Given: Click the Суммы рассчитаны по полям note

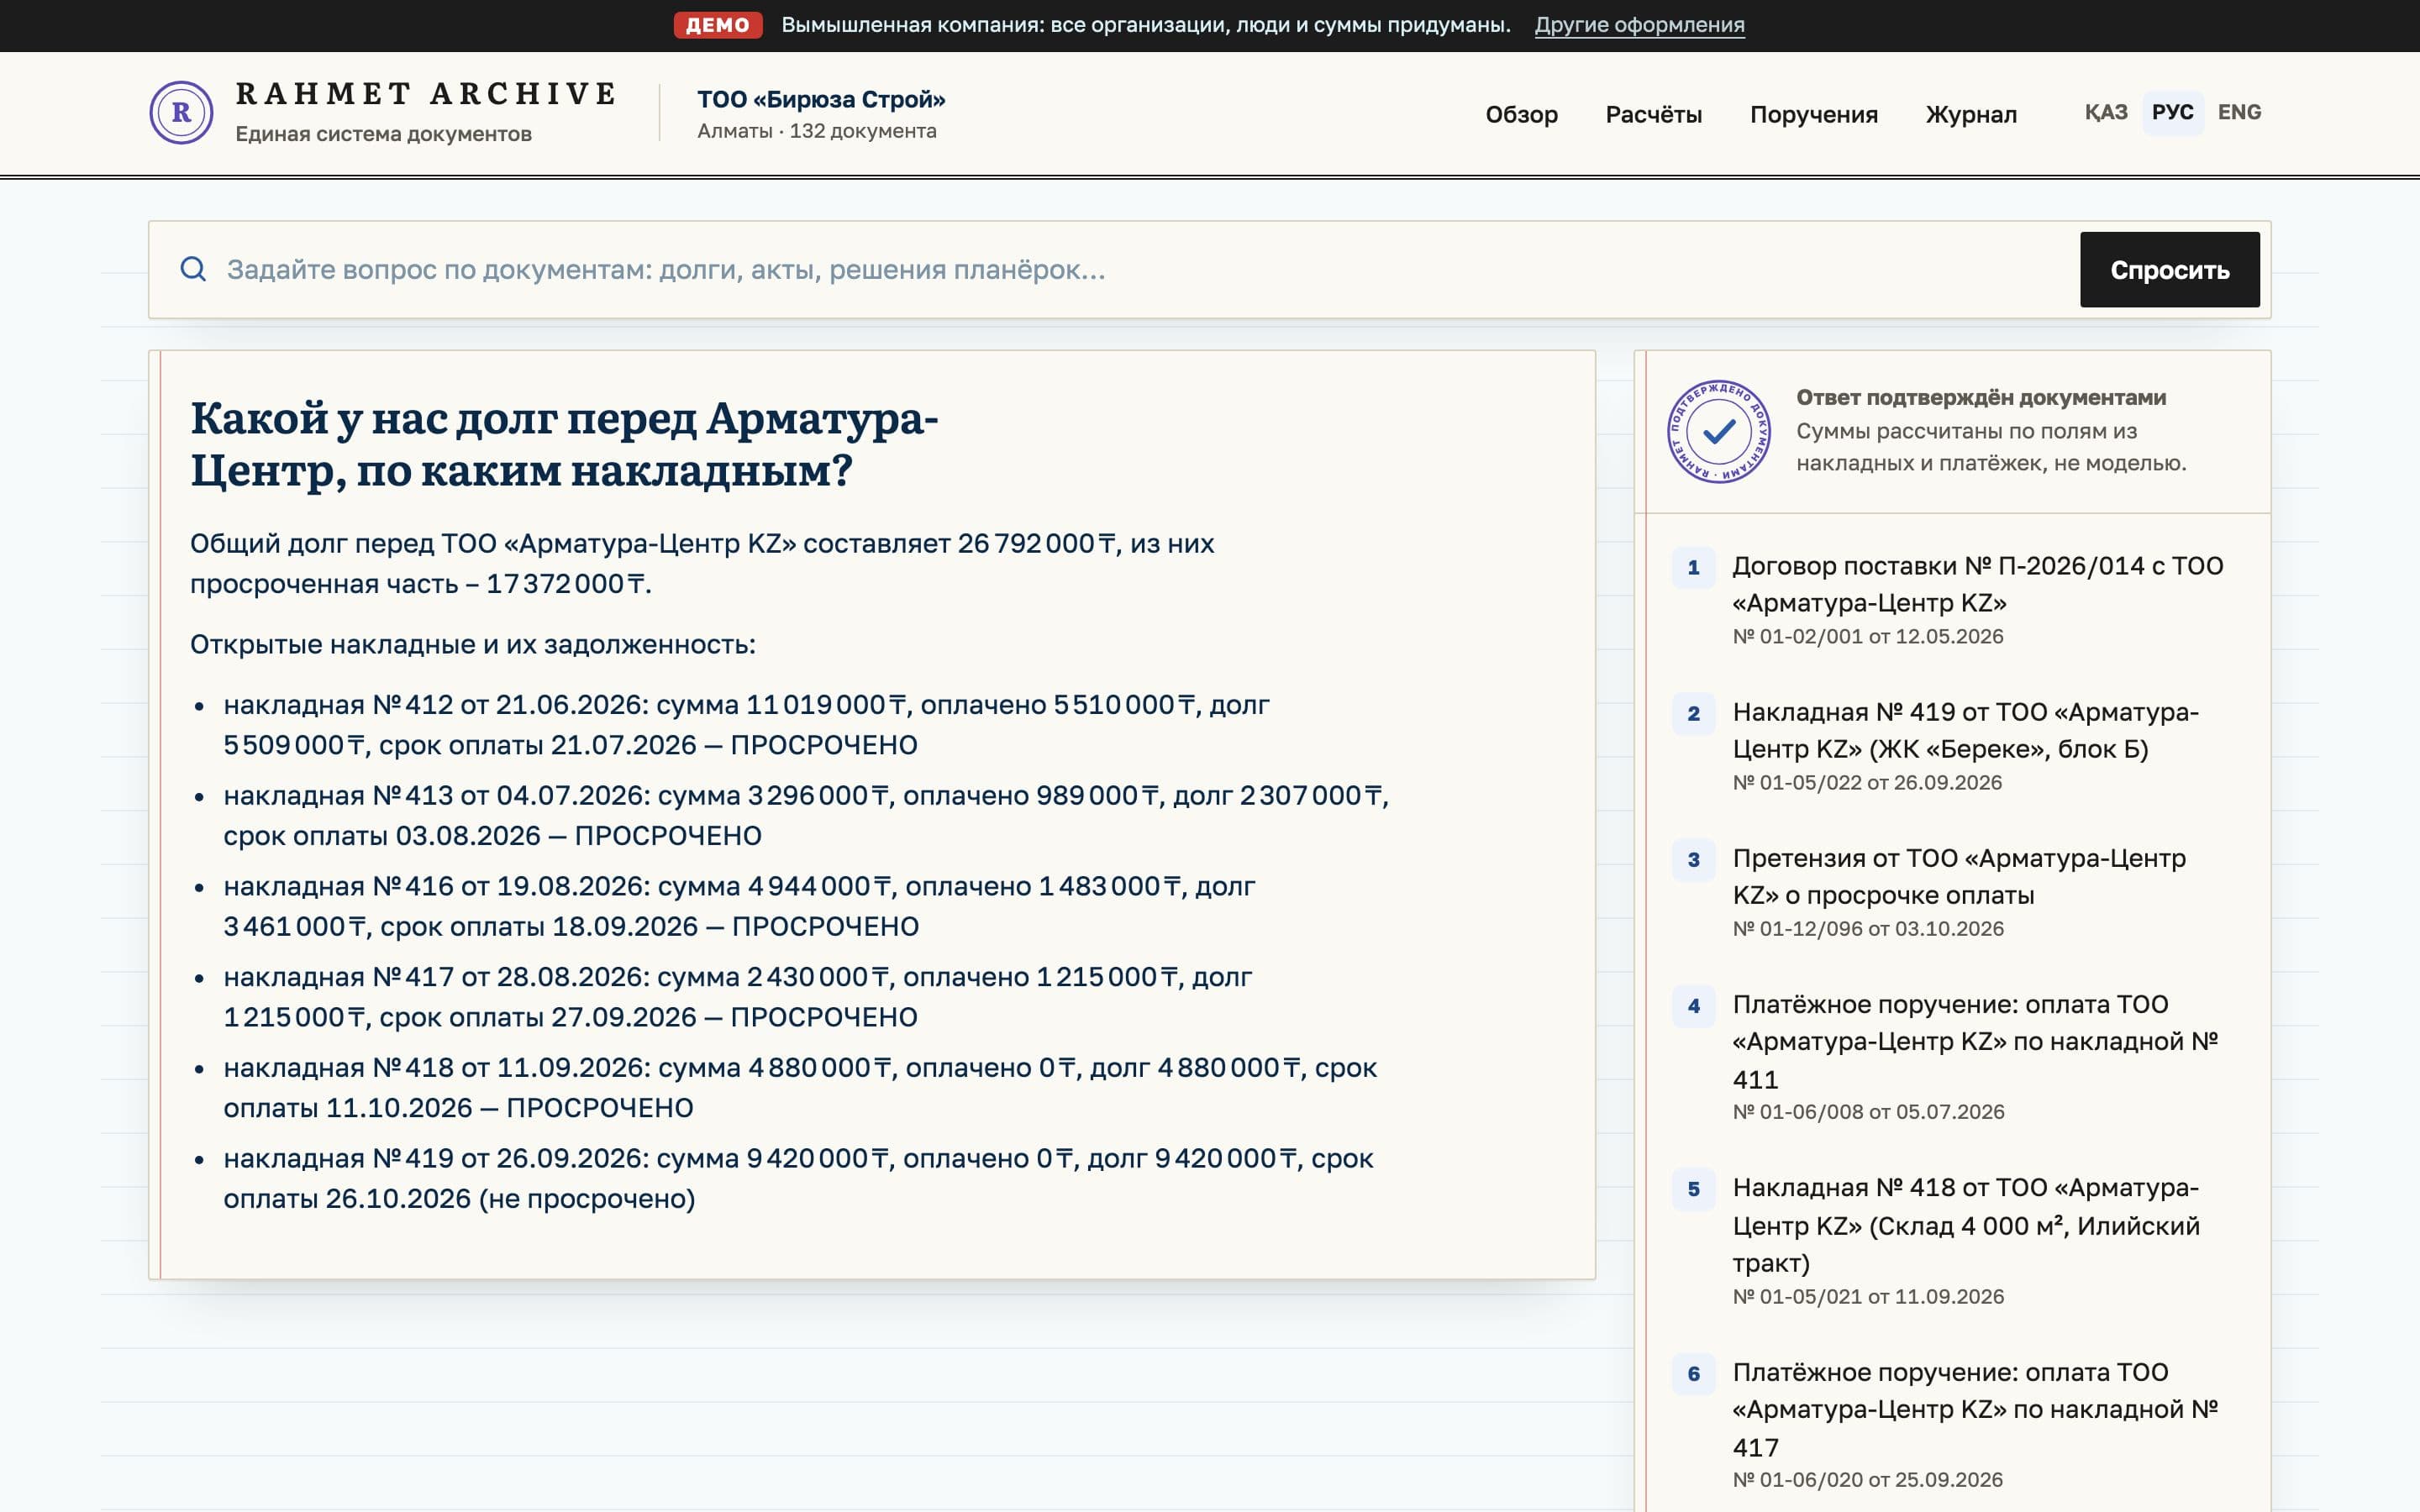Looking at the screenshot, I should coord(1991,447).
